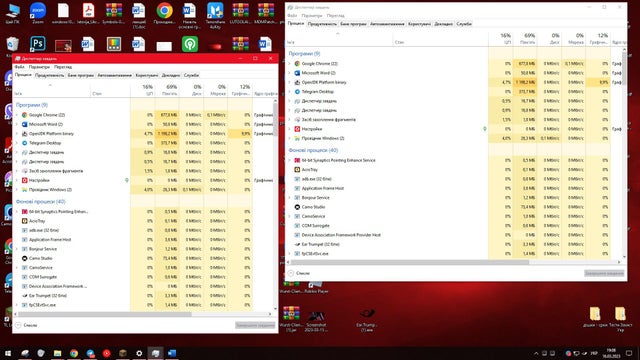Sort by Мережа column in white-titled window
This screenshot has width=640, height=360.
click(573, 39)
